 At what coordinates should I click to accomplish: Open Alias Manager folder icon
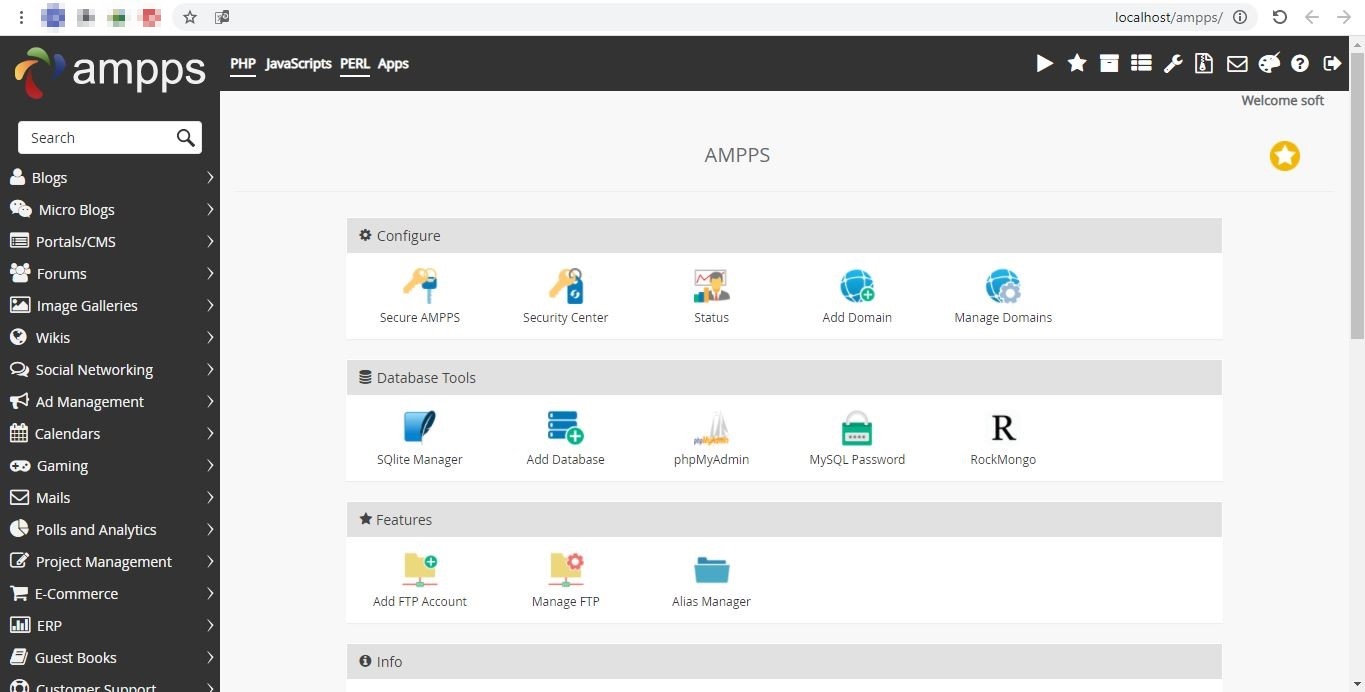pyautogui.click(x=711, y=570)
